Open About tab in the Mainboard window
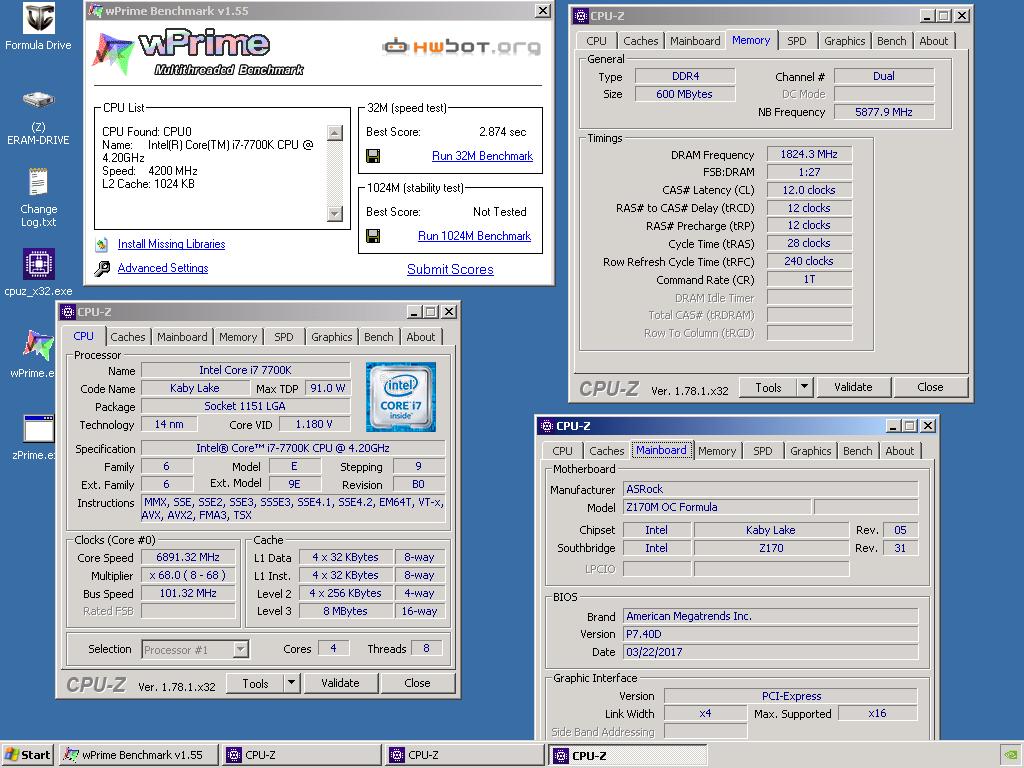 [900, 451]
